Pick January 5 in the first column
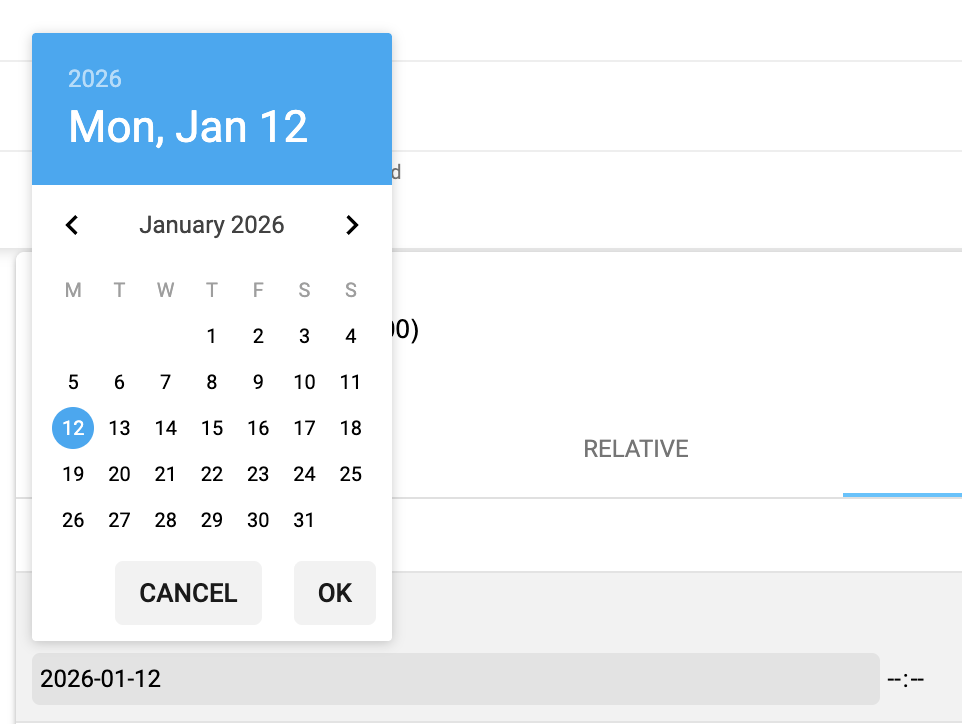Screen dimensions: 962x724 point(72,382)
